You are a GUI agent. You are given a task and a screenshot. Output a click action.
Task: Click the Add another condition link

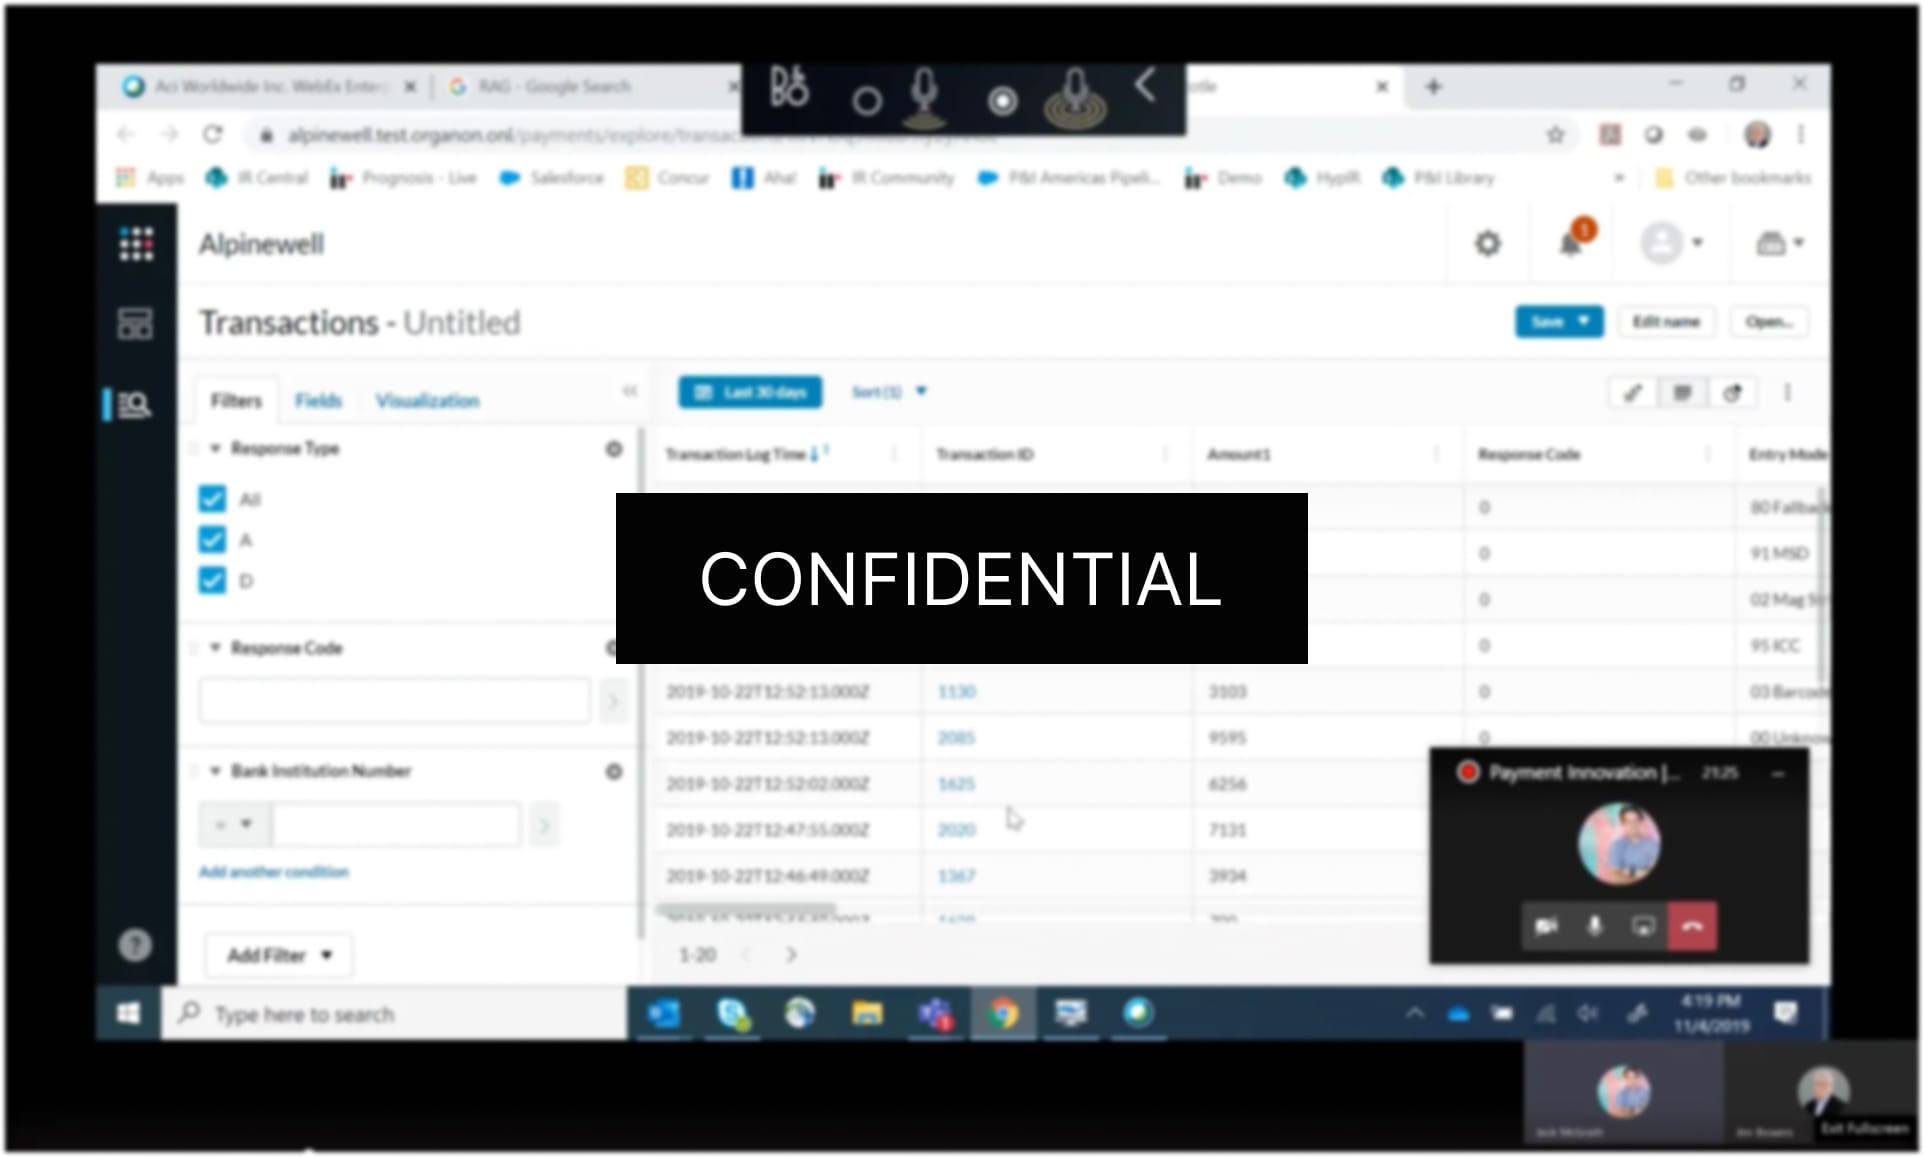(273, 872)
